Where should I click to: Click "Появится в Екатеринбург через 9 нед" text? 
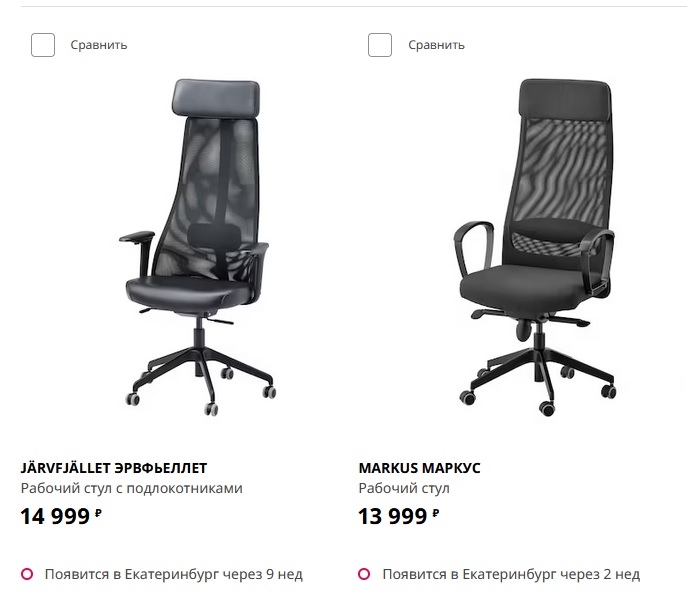click(174, 574)
